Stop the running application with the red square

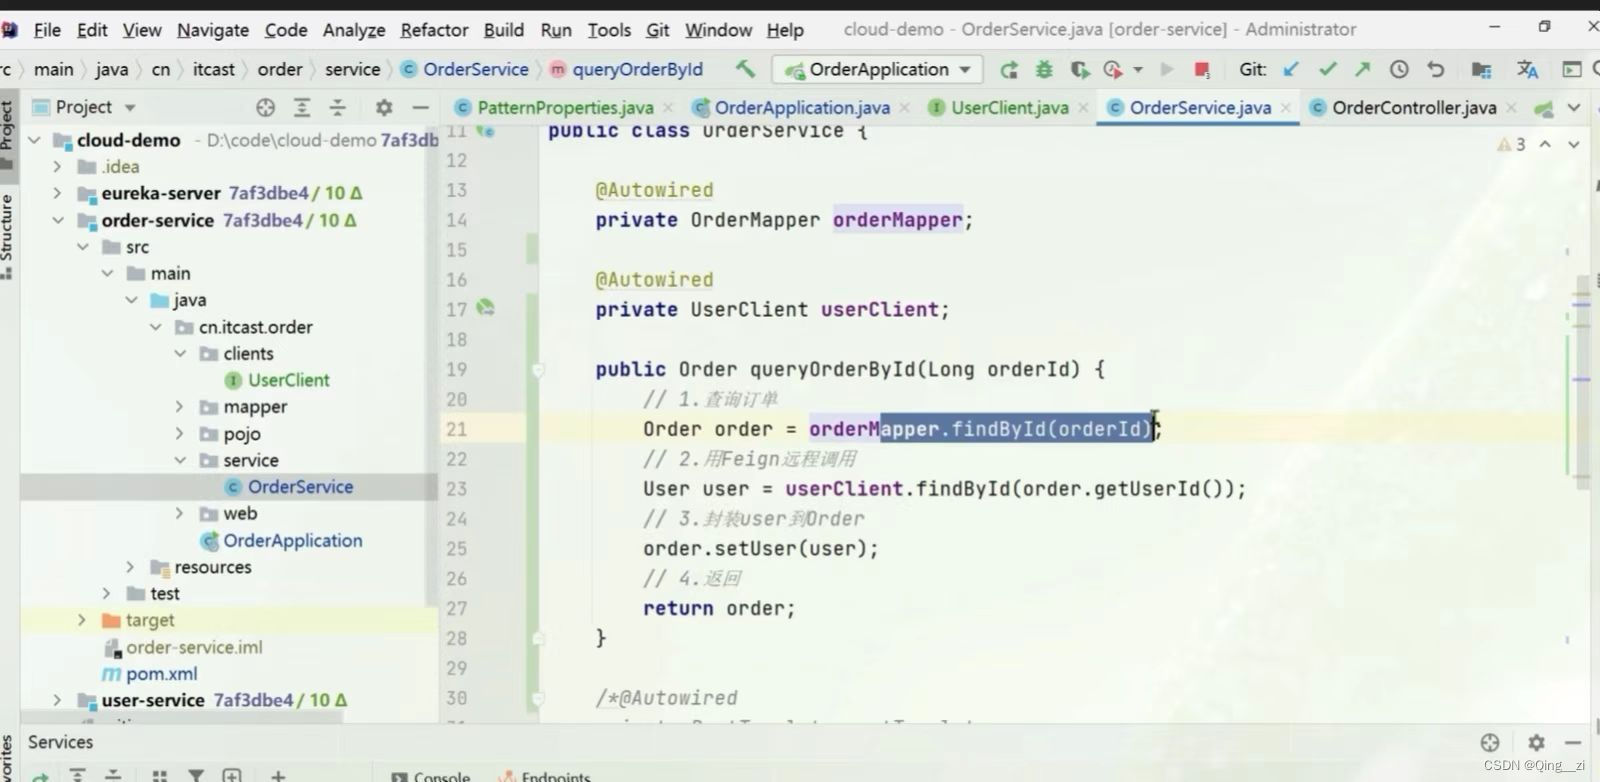[x=1202, y=70]
